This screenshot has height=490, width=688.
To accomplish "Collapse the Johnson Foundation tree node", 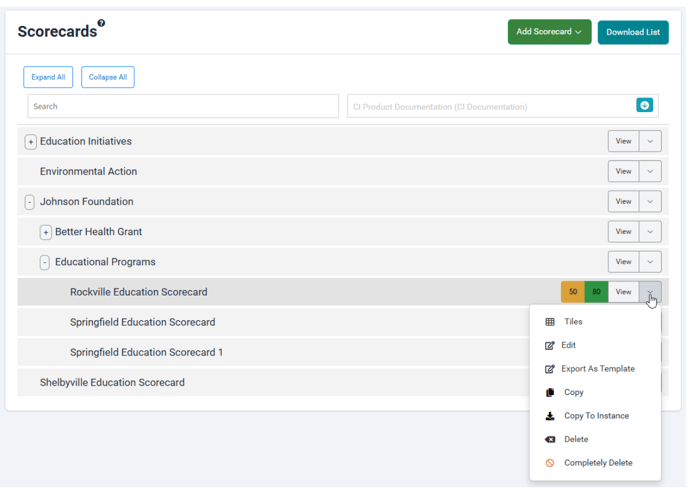I will tap(30, 202).
